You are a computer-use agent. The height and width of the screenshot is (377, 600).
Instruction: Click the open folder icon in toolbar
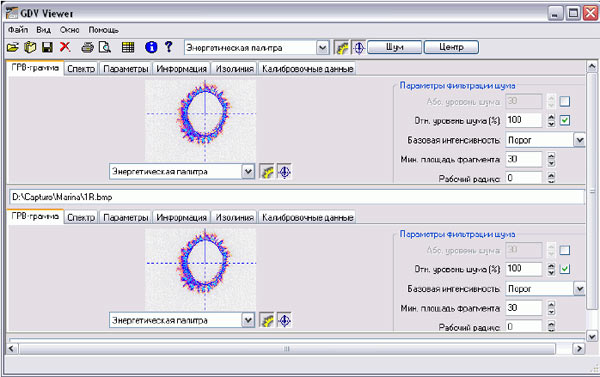(x=13, y=47)
